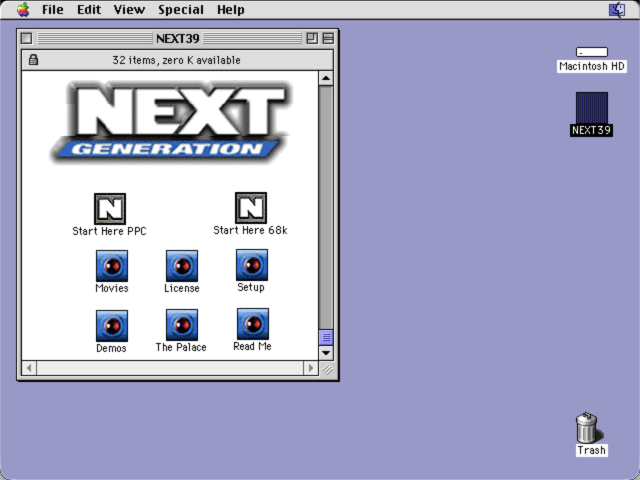Image resolution: width=640 pixels, height=480 pixels.
Task: Click the vertical scroll thumb
Action: (x=326, y=337)
